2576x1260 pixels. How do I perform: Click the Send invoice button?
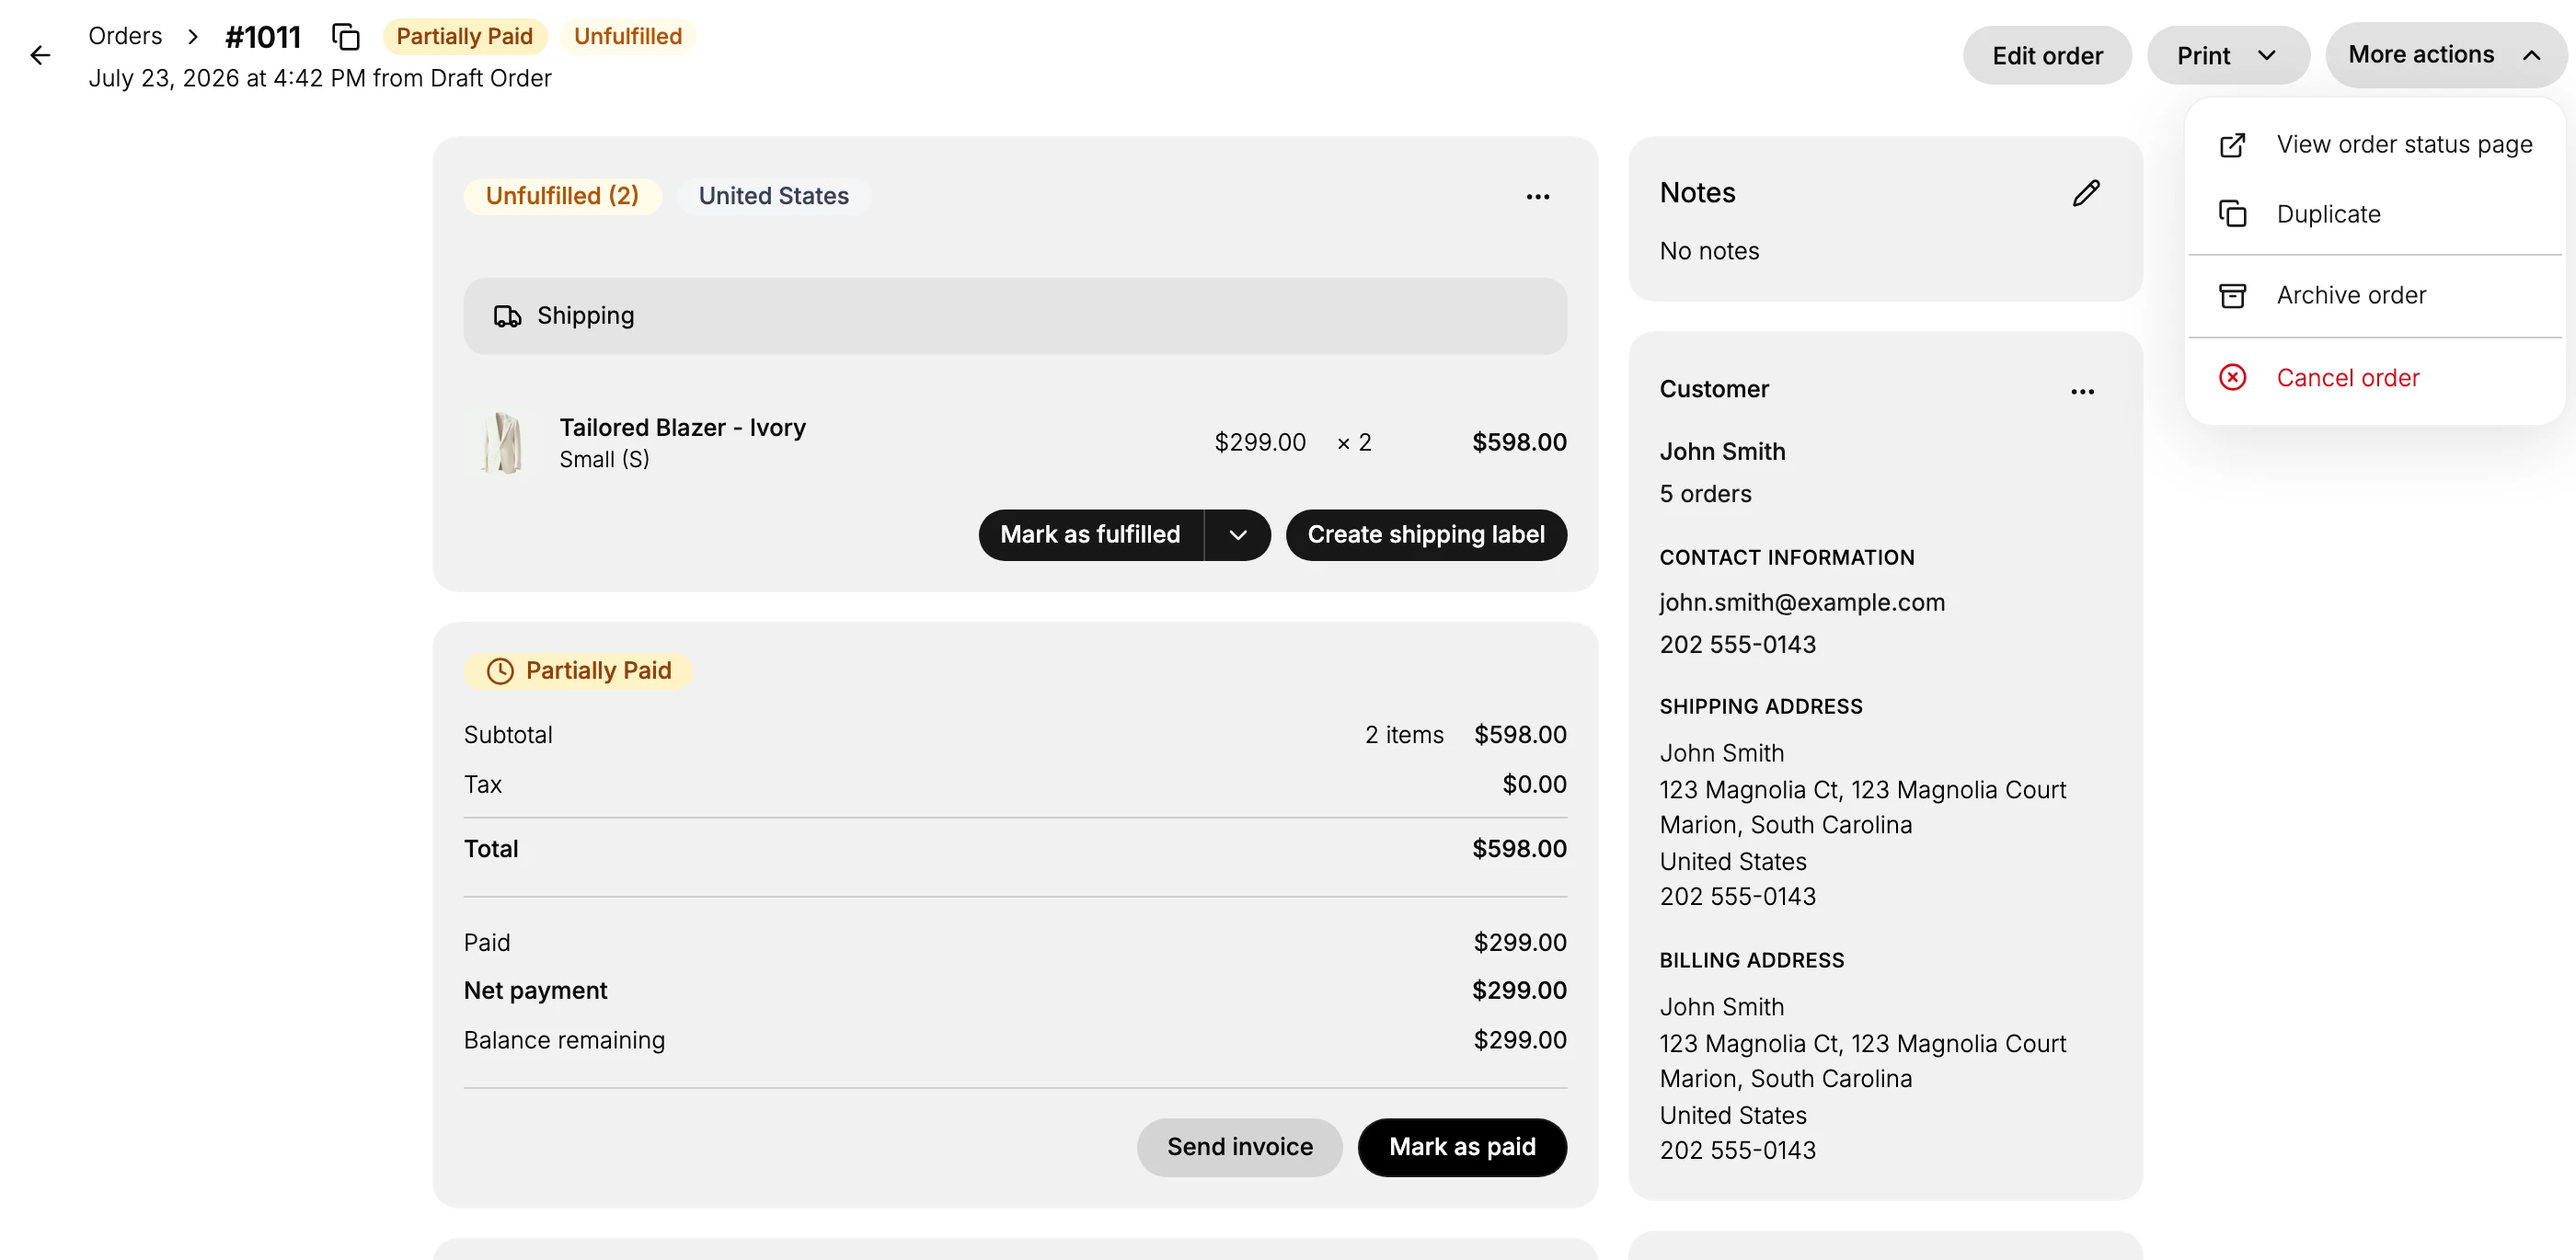coord(1239,1147)
